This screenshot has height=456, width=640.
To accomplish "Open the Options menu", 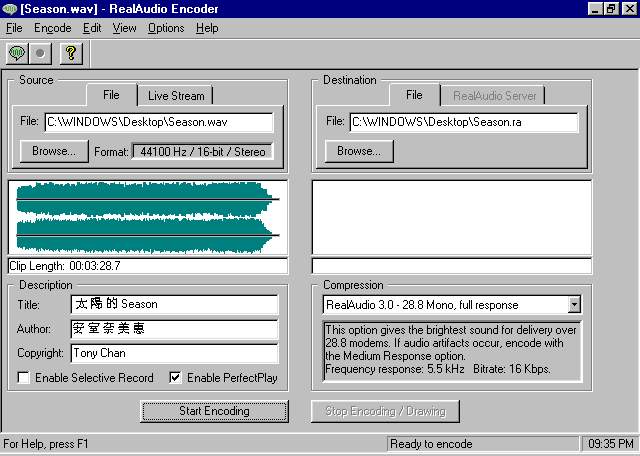I will 166,28.
